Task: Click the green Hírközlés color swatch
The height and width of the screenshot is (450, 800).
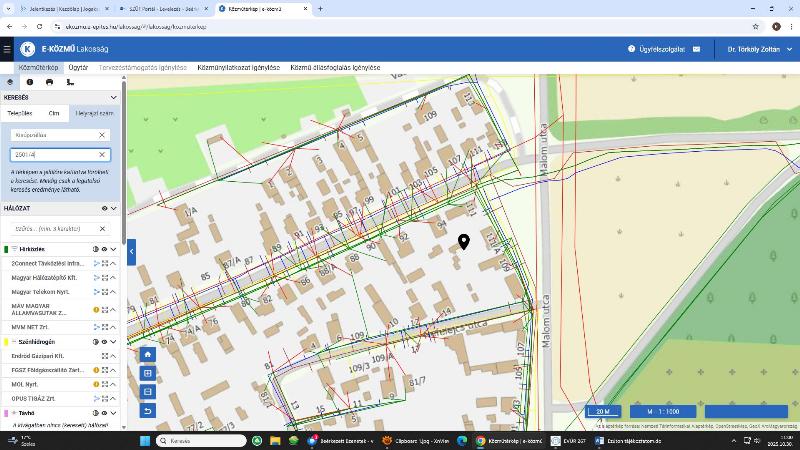Action: (6, 248)
